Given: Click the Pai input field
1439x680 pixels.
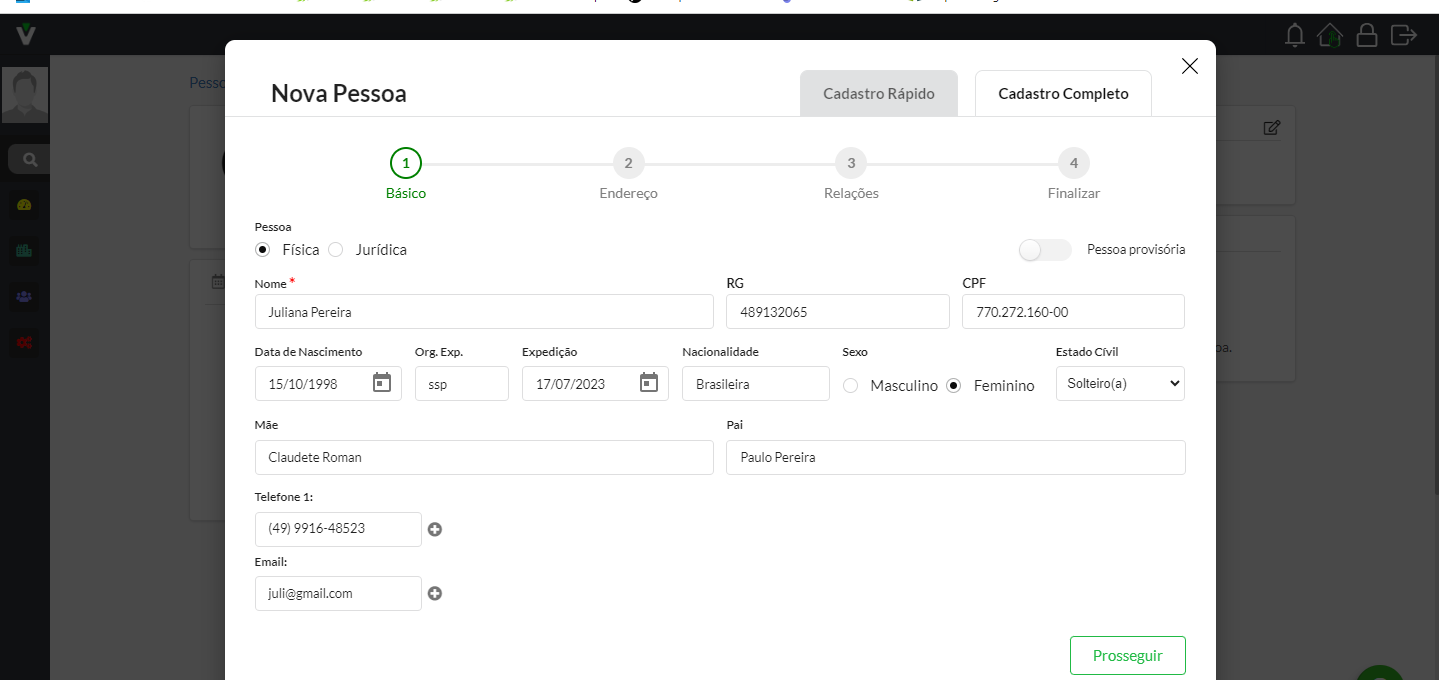Looking at the screenshot, I should point(956,457).
